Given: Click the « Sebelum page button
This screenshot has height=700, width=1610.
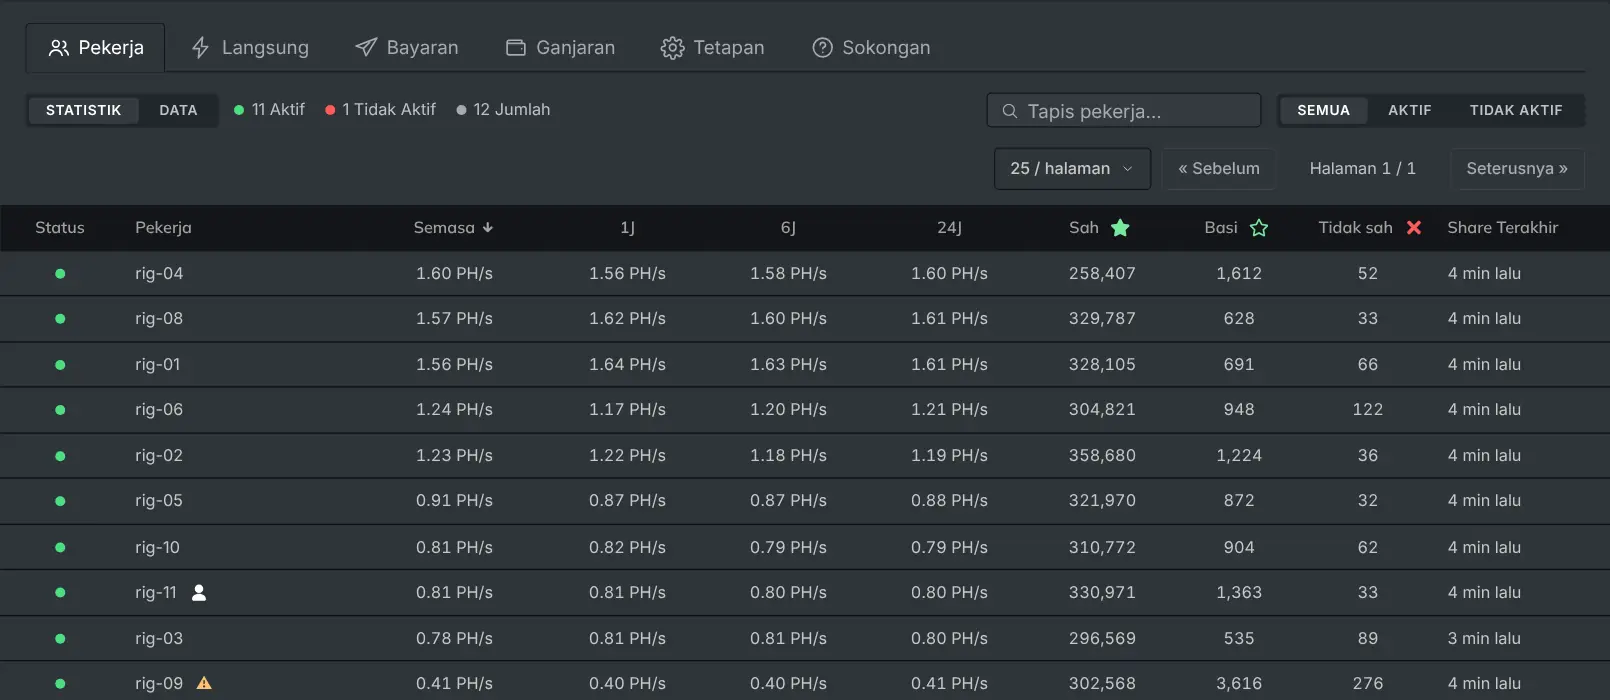Looking at the screenshot, I should 1219,168.
